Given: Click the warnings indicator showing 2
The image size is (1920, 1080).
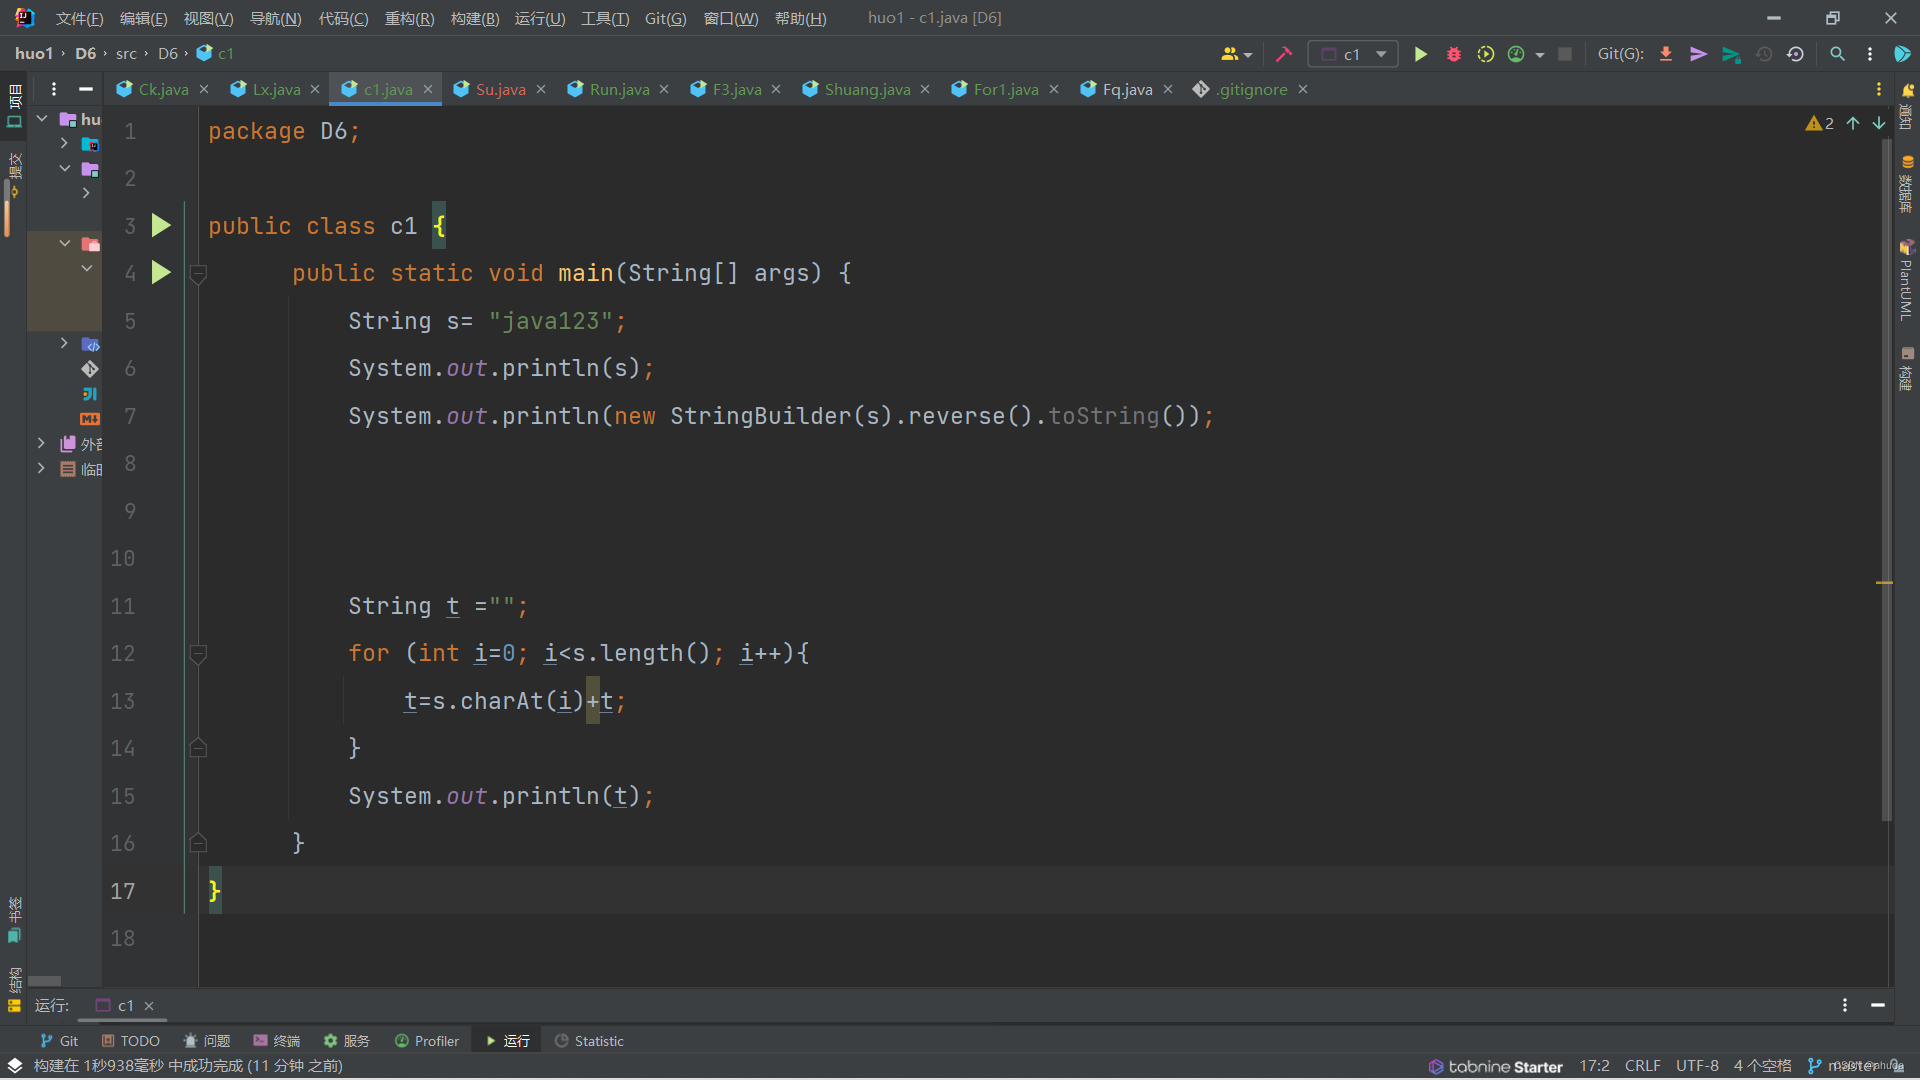Looking at the screenshot, I should 1820,123.
